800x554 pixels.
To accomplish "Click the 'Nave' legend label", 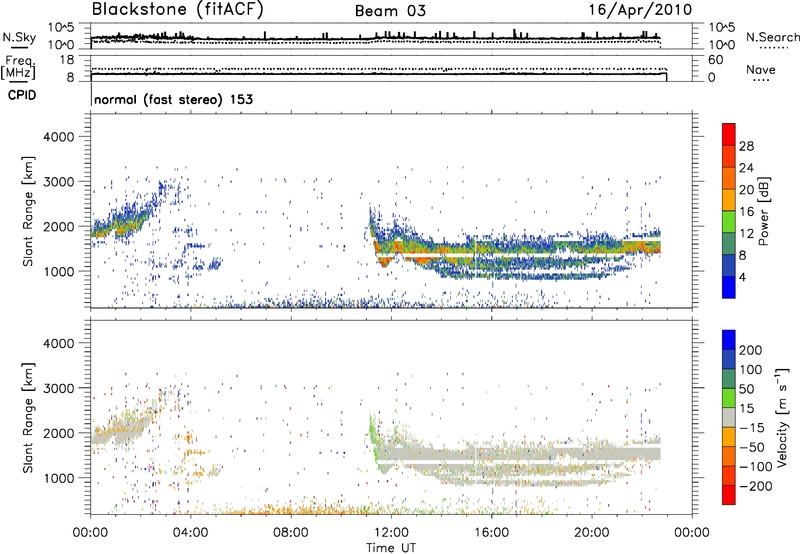I will click(760, 69).
